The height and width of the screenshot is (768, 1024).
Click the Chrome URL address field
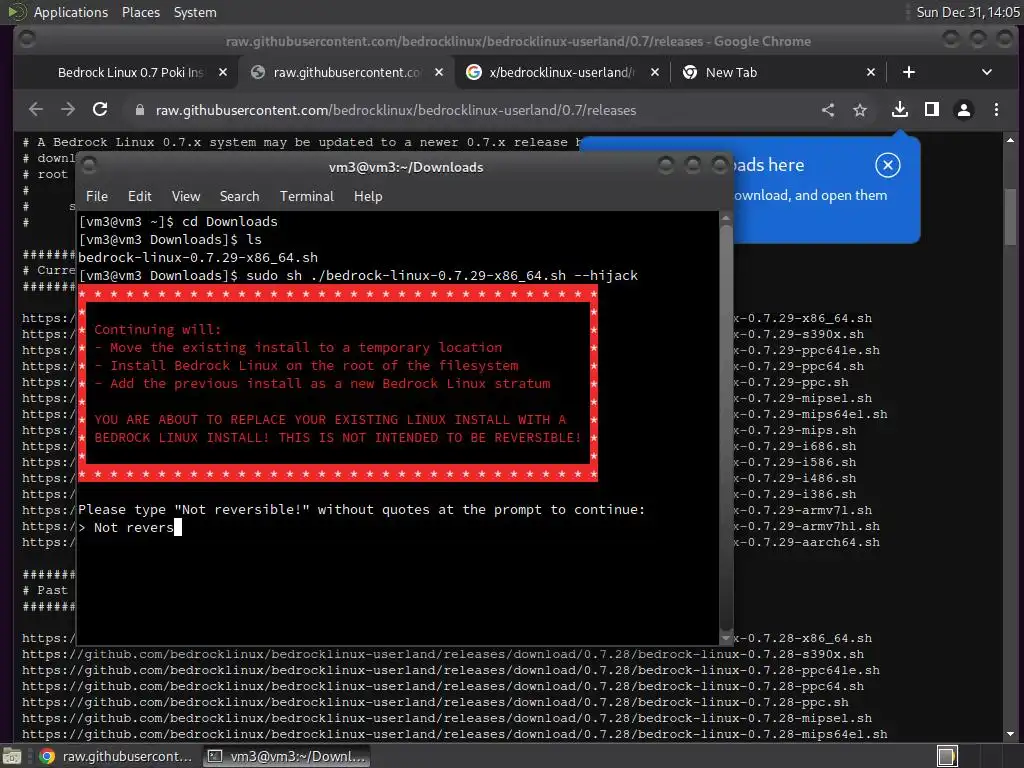tap(470, 110)
